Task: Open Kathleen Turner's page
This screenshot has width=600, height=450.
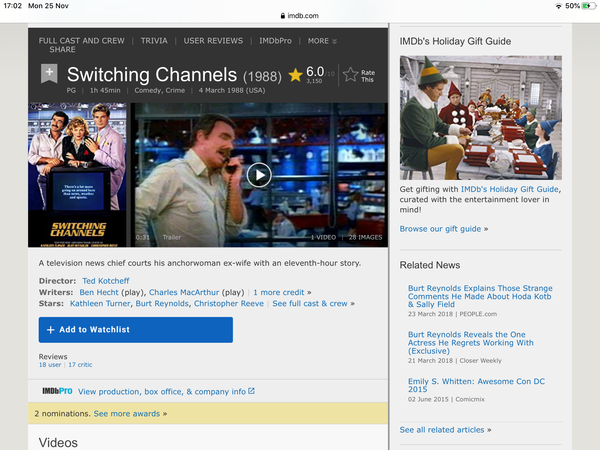Action: pyautogui.click(x=100, y=303)
